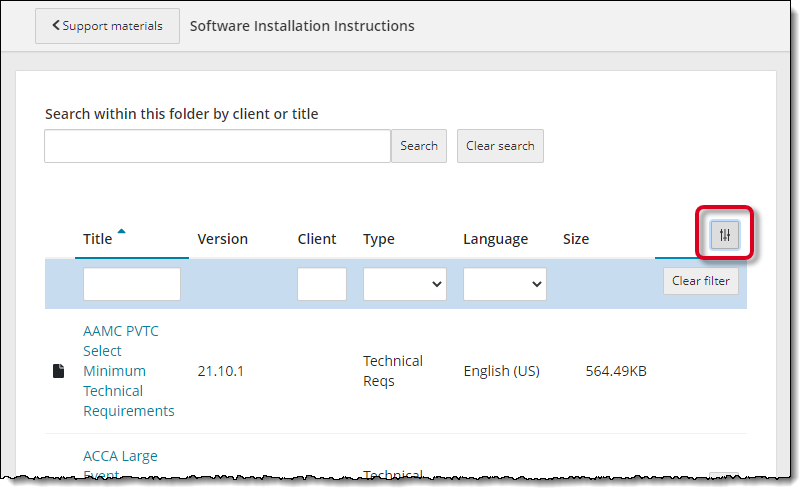The height and width of the screenshot is (495, 806).
Task: Sort the table by Title column
Action: coord(98,239)
